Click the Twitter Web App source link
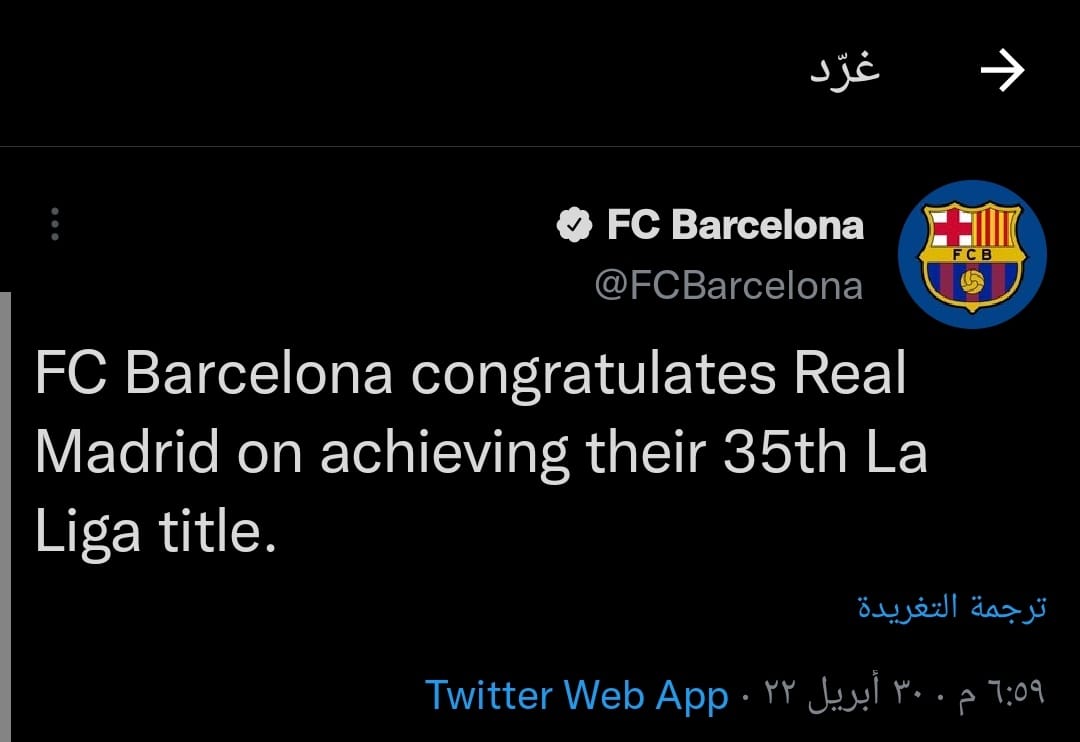The height and width of the screenshot is (742, 1080). 576,695
